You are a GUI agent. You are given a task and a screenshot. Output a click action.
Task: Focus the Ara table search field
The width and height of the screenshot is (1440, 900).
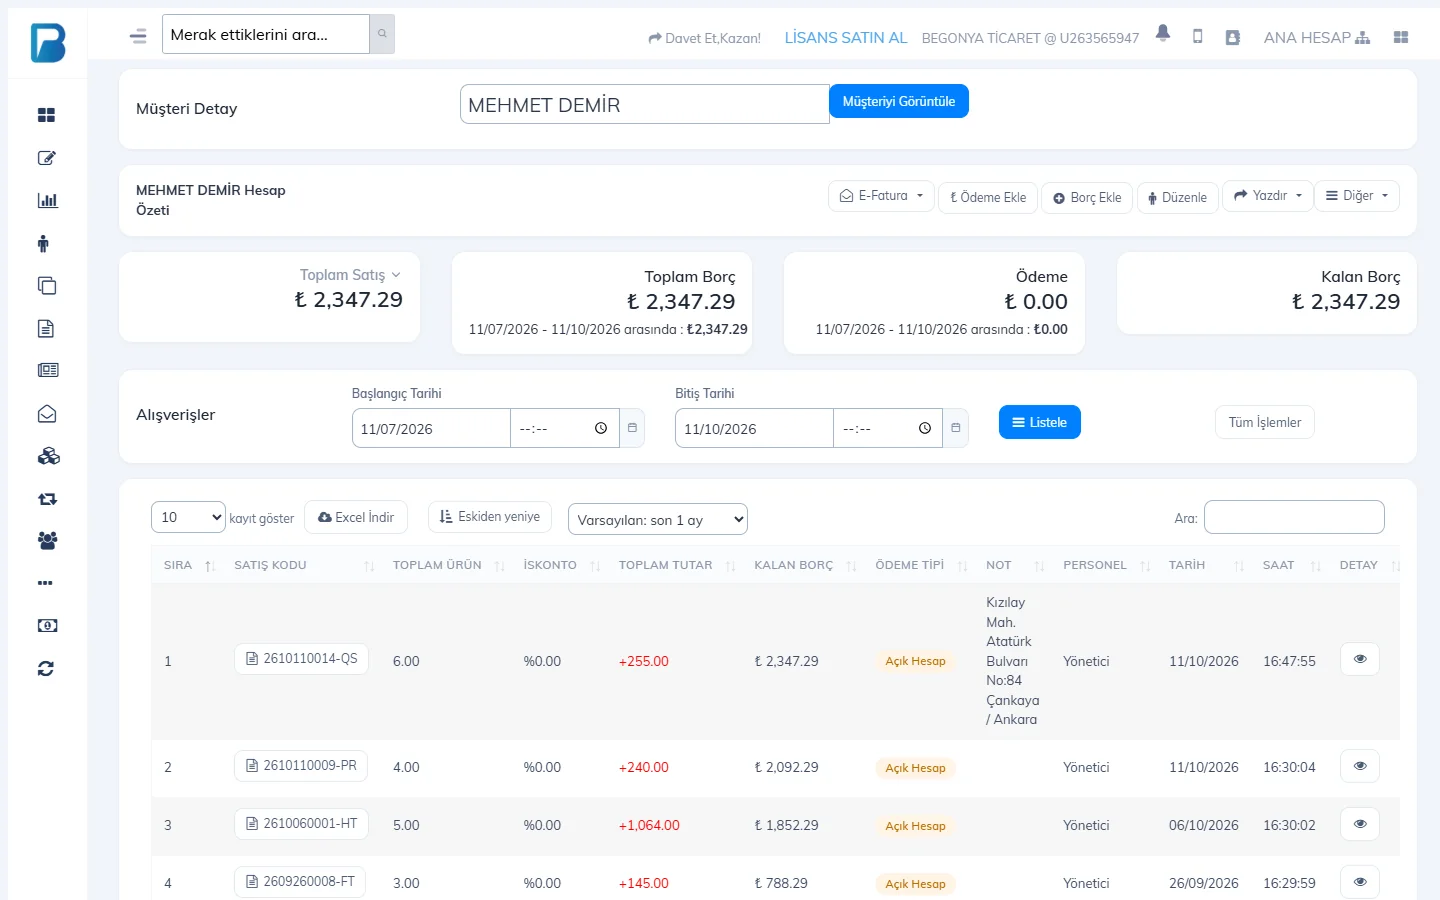point(1294,517)
